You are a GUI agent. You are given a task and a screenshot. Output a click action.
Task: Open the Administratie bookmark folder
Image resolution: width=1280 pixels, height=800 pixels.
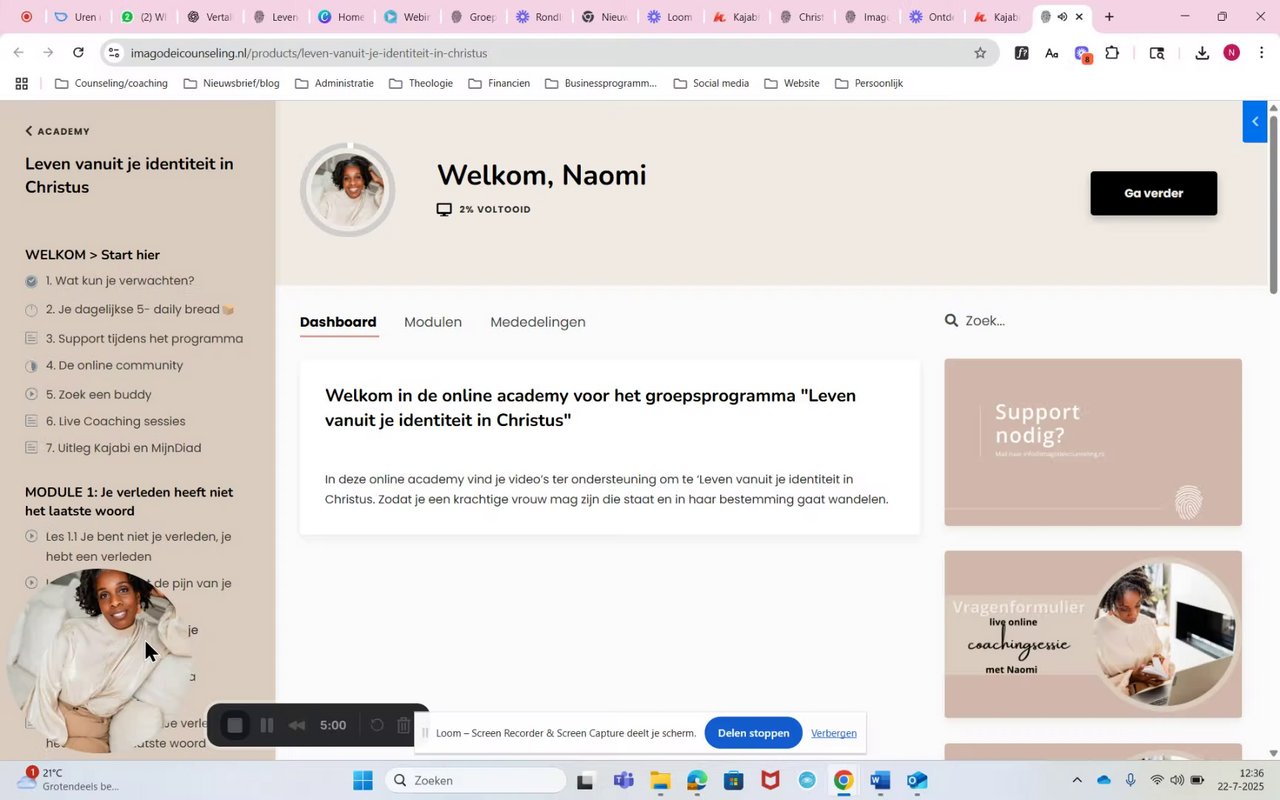click(x=334, y=84)
